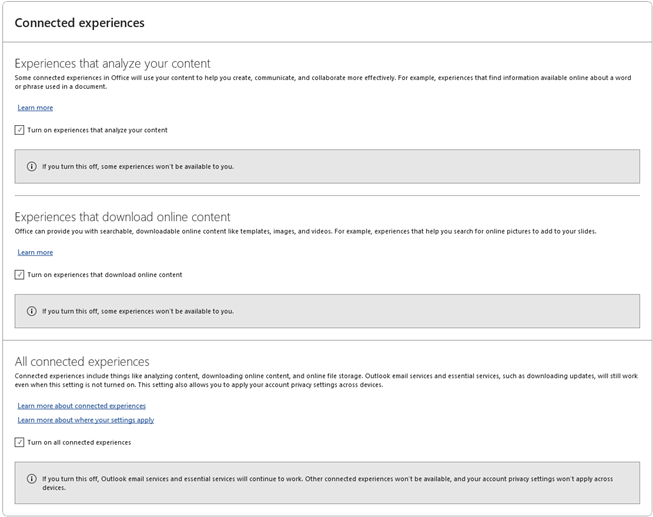This screenshot has width=653, height=517.
Task: Uncheck 'Turn on experiences that analyze your content'
Action: click(20, 130)
